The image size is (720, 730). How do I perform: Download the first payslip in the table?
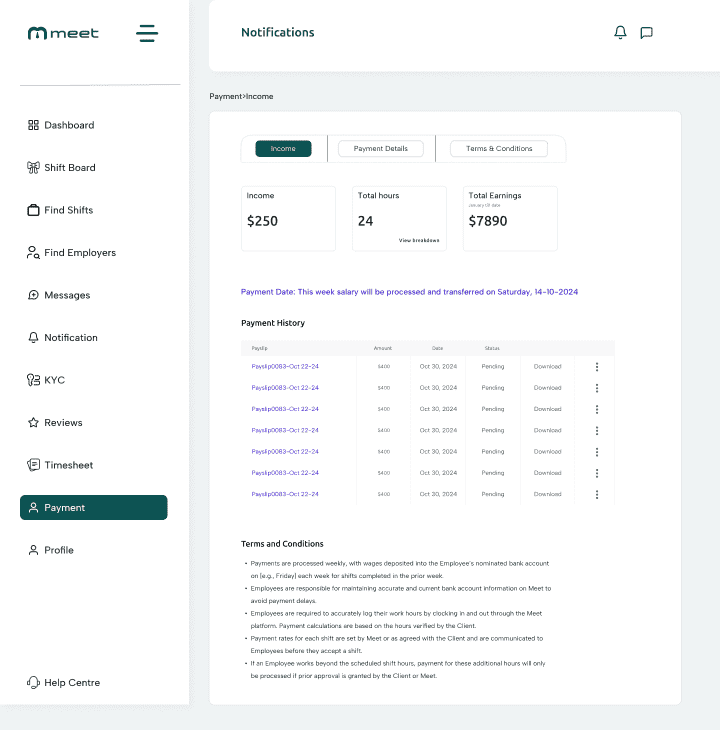[547, 367]
